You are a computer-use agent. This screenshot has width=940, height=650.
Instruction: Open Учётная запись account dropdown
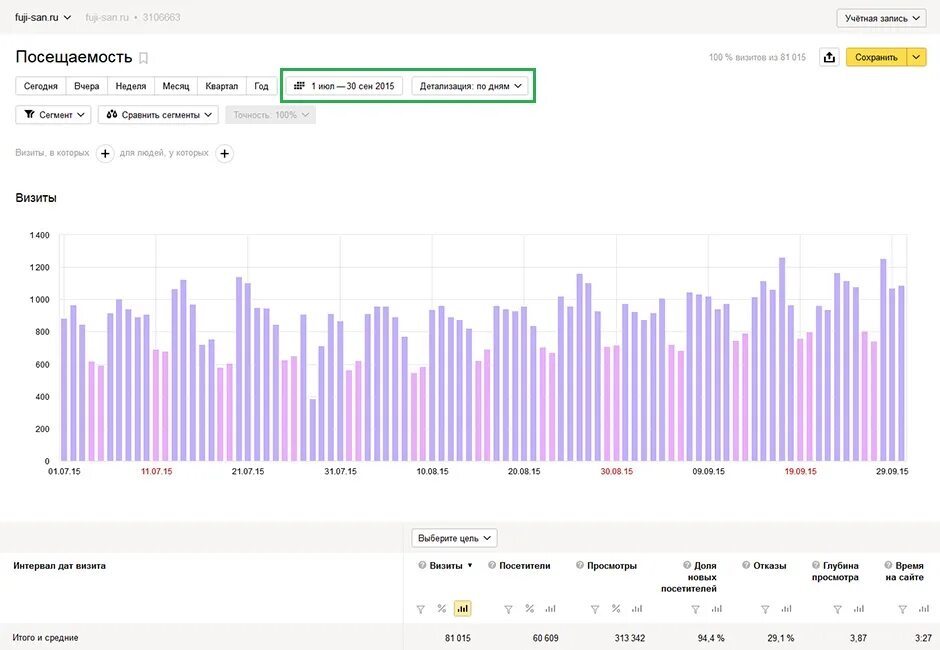(882, 19)
